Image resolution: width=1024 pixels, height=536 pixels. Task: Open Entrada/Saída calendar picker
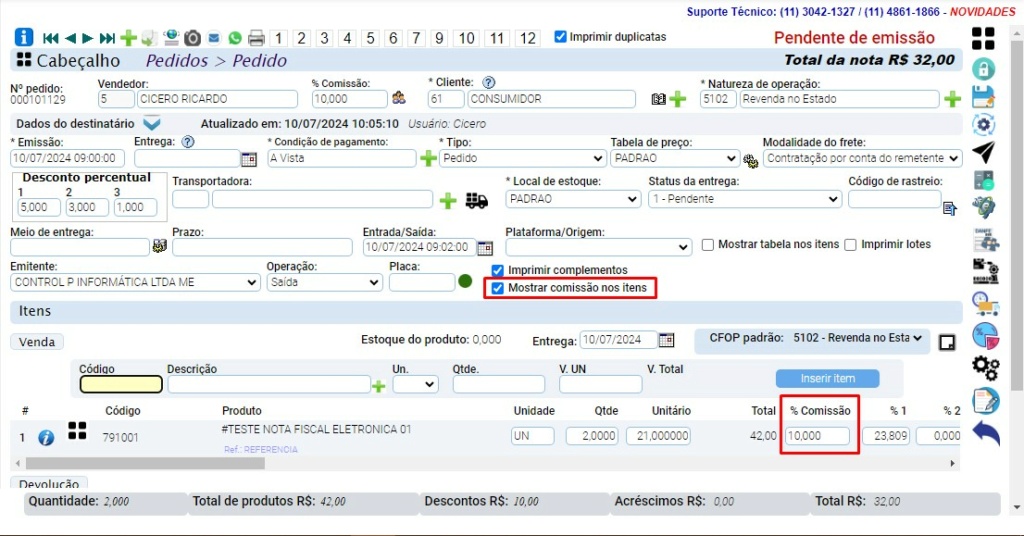pyautogui.click(x=485, y=247)
